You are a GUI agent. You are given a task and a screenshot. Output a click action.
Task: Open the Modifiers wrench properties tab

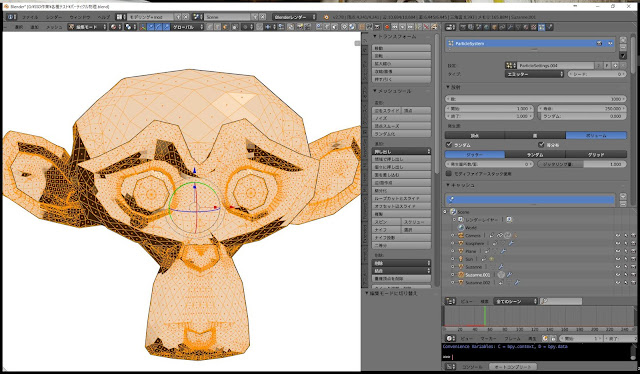510,27
